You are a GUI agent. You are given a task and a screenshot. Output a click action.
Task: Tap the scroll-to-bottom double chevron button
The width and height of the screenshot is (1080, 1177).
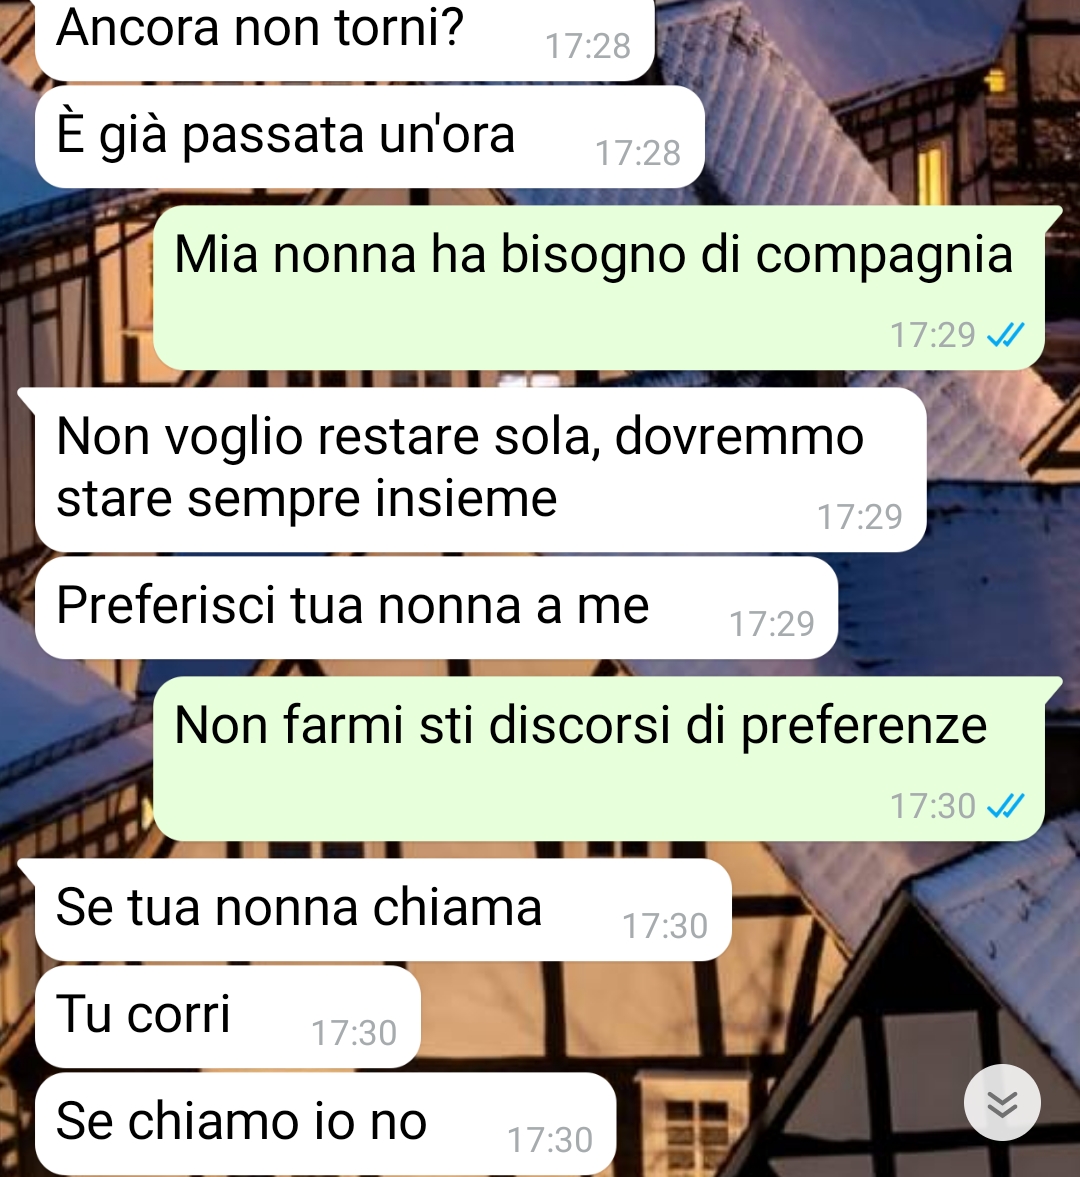pyautogui.click(x=1002, y=1103)
